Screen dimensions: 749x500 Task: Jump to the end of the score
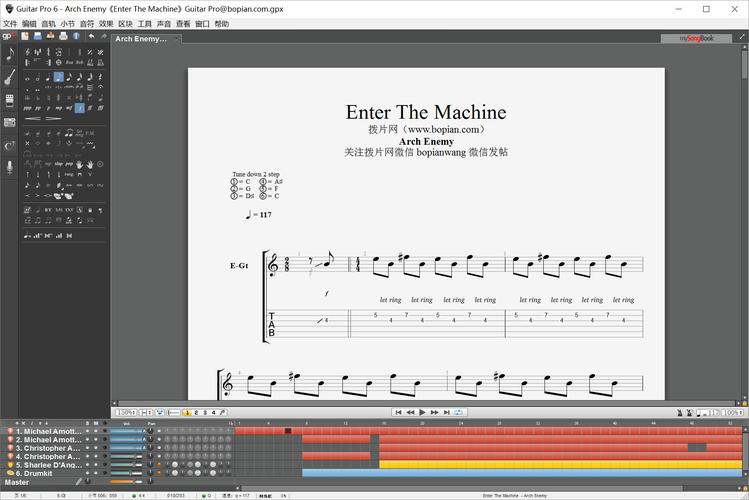pyautogui.click(x=447, y=412)
